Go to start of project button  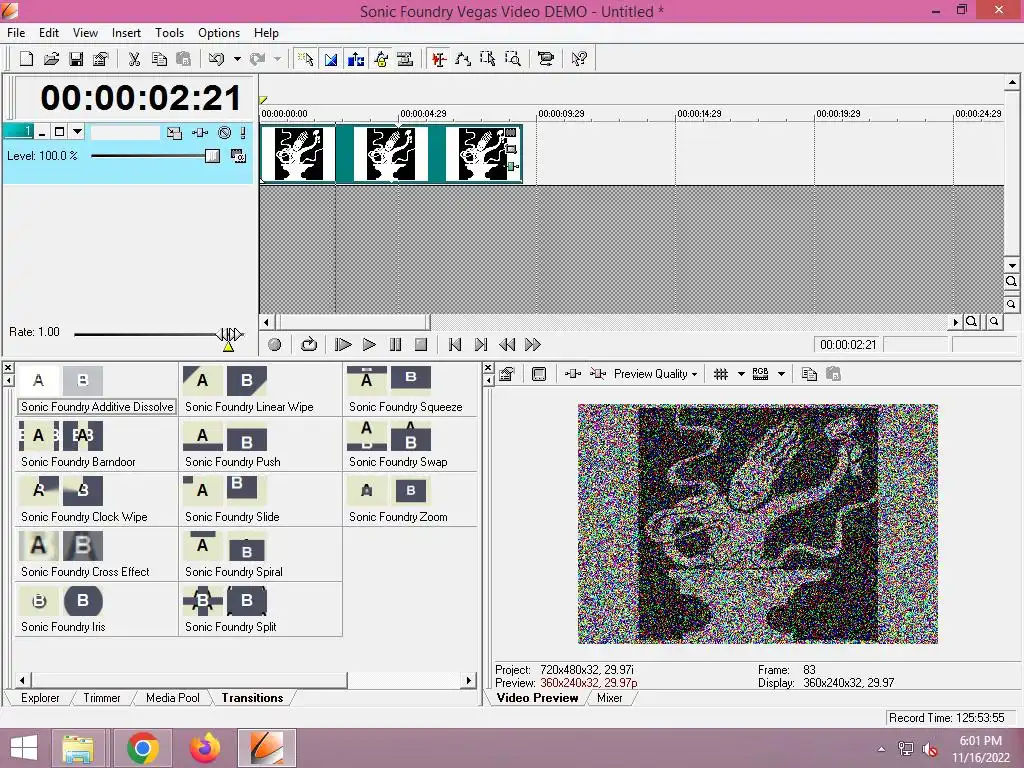455,344
